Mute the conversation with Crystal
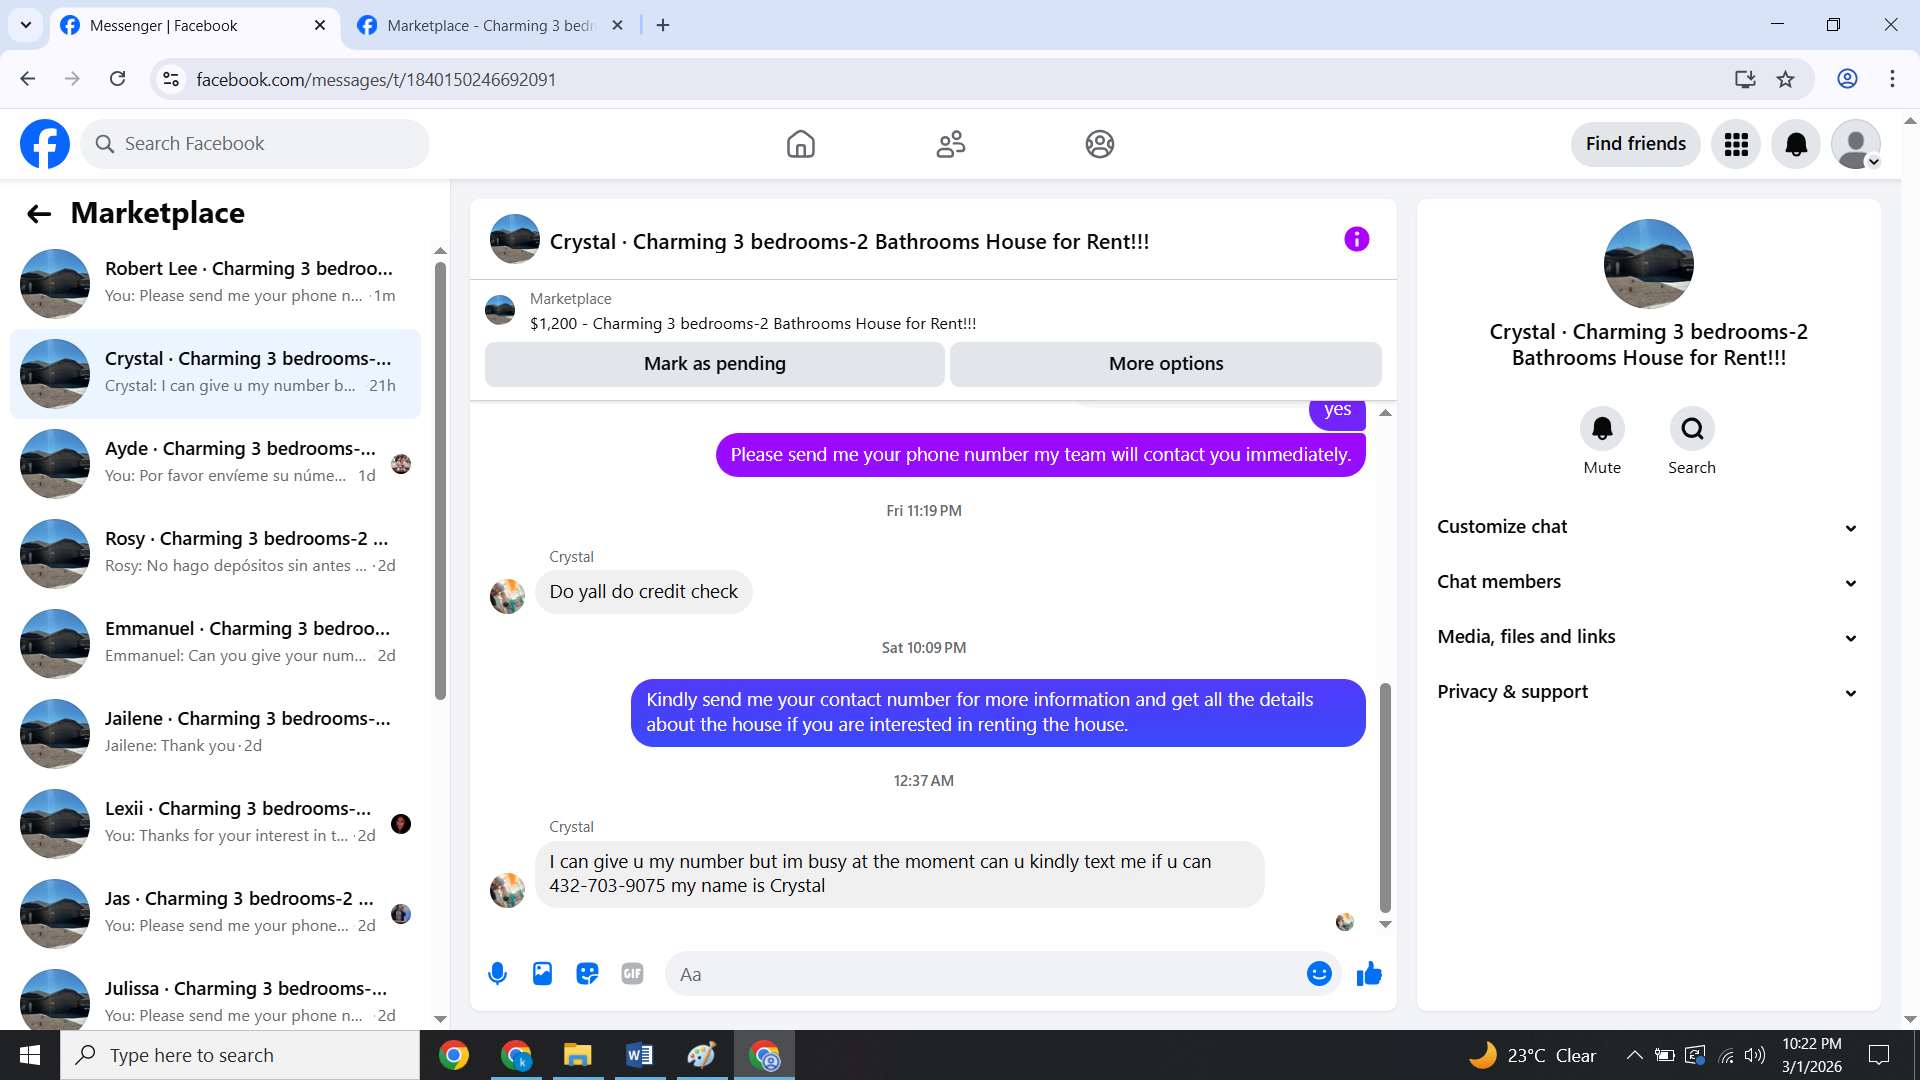Image resolution: width=1920 pixels, height=1080 pixels. point(1602,429)
